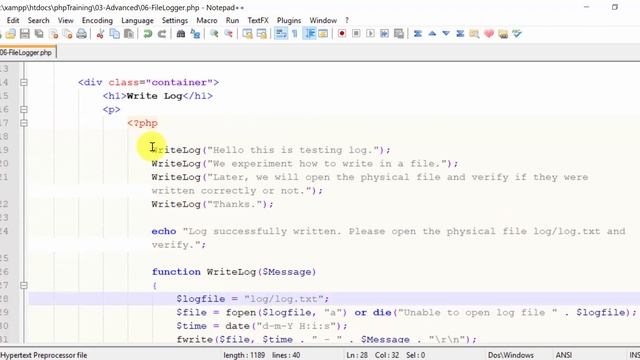Click the macro Playback icon

click(x=371, y=34)
